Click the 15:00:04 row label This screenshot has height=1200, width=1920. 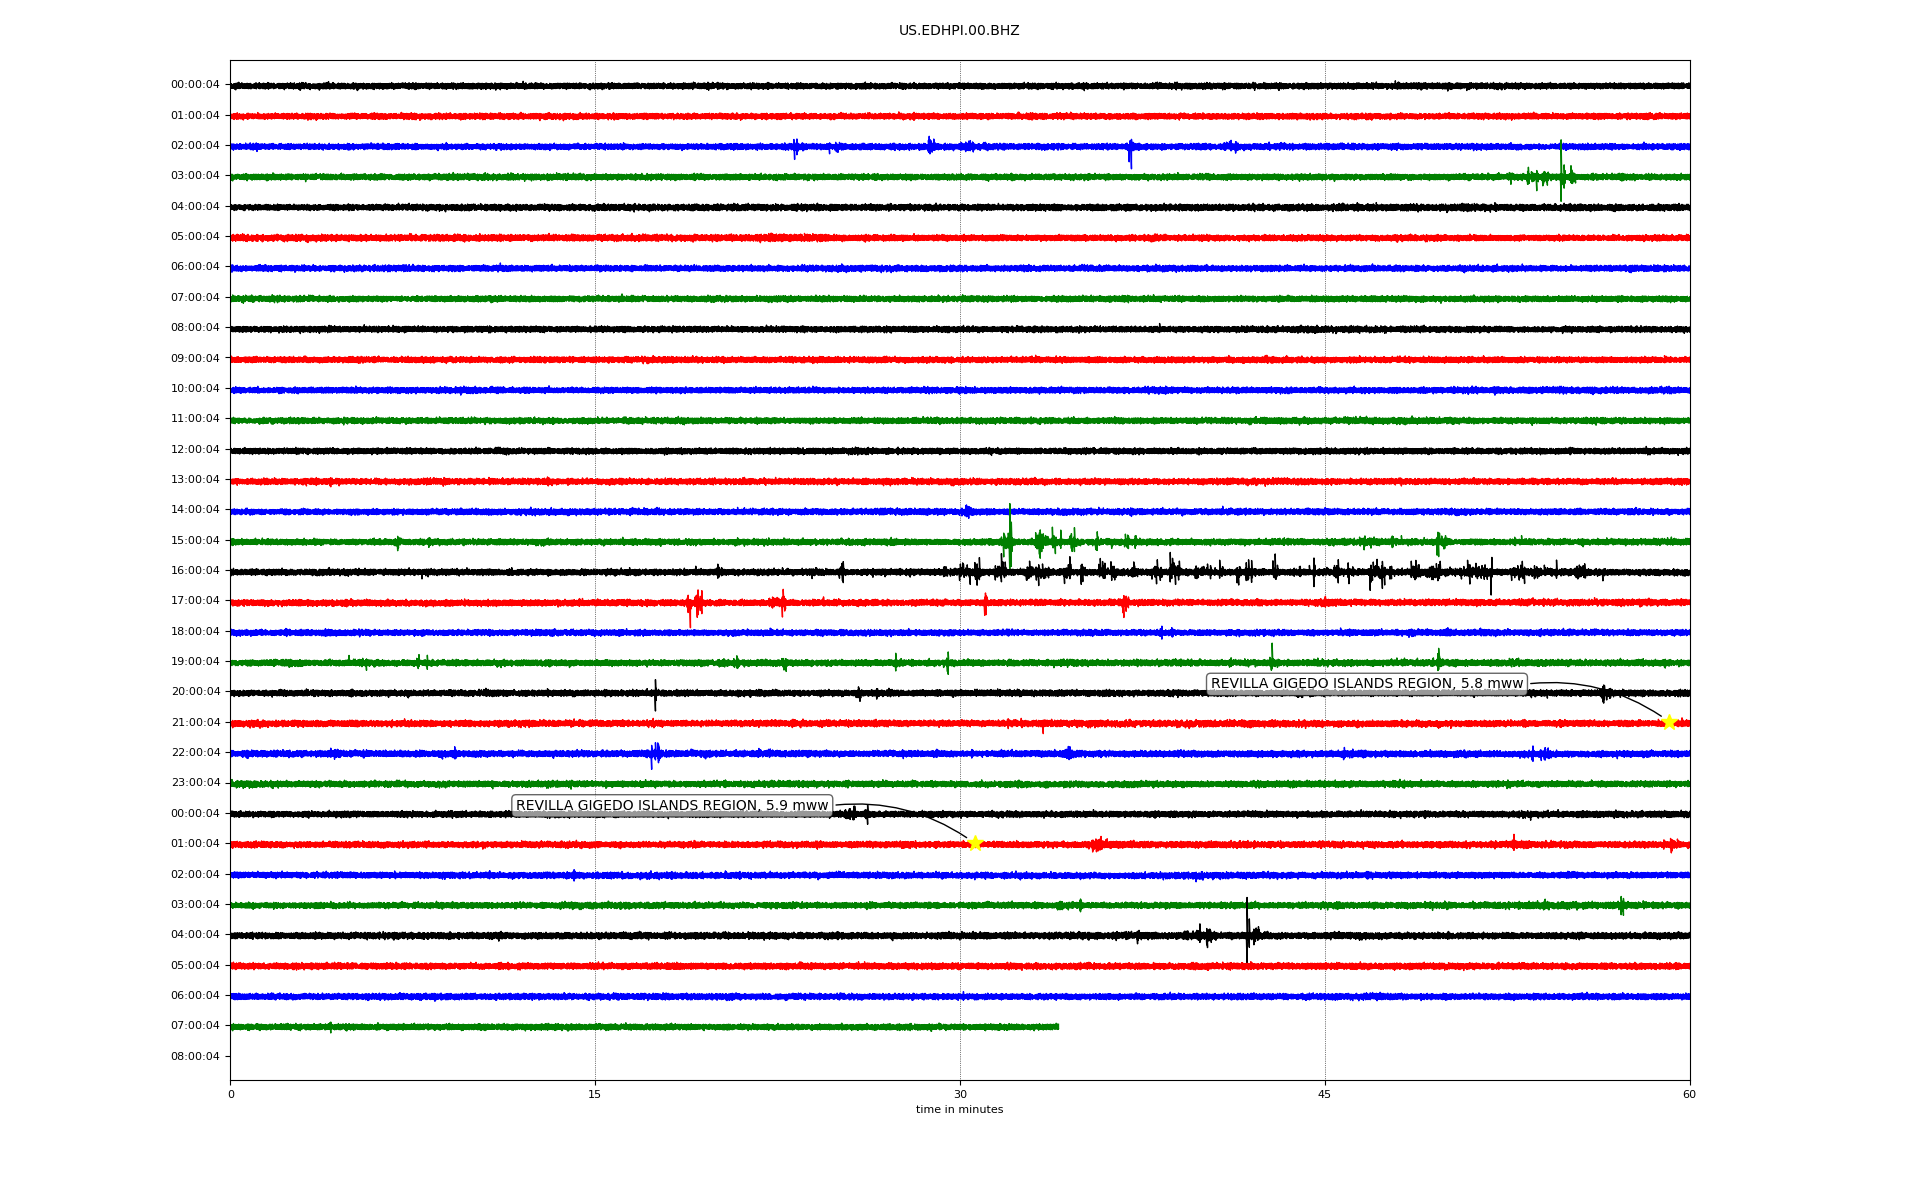pyautogui.click(x=195, y=540)
